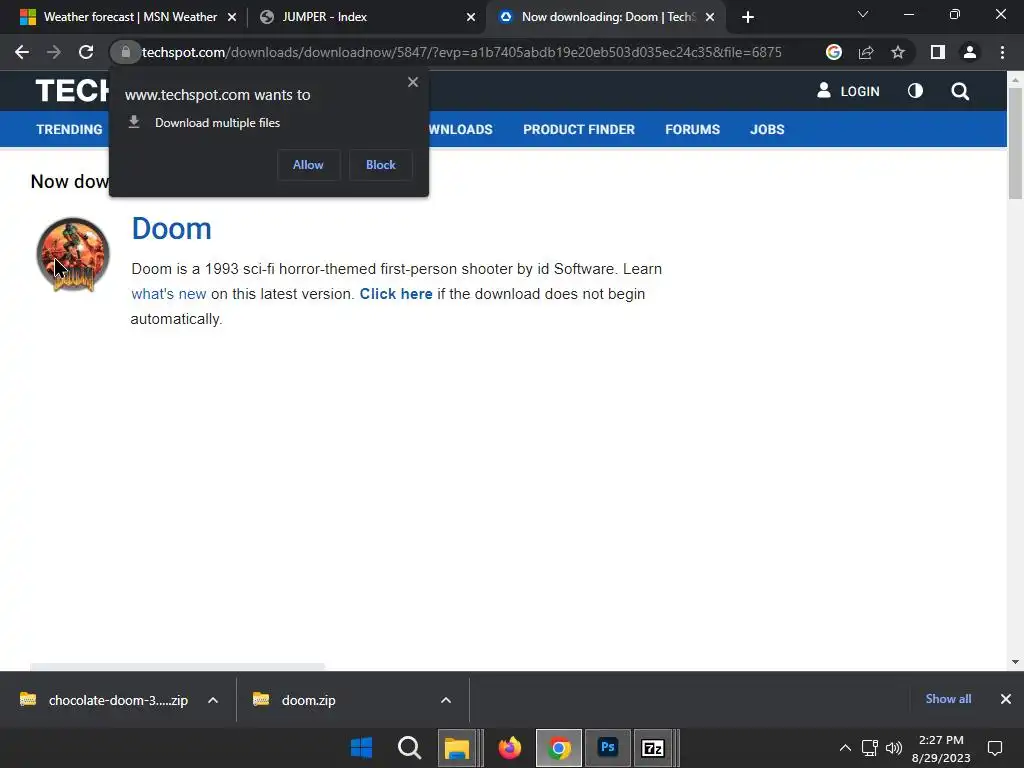Toggle the dark mode contrast icon
Viewport: 1024px width, 768px height.
click(916, 91)
